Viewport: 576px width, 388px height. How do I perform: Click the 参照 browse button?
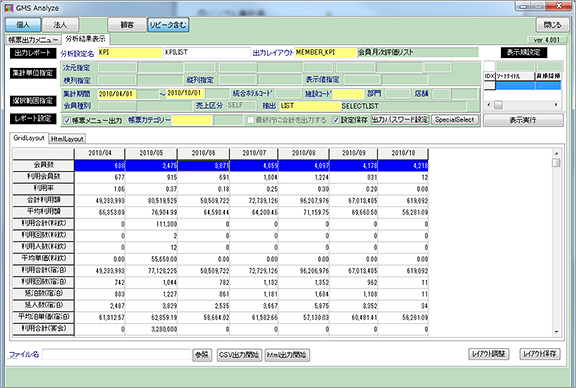click(x=202, y=355)
